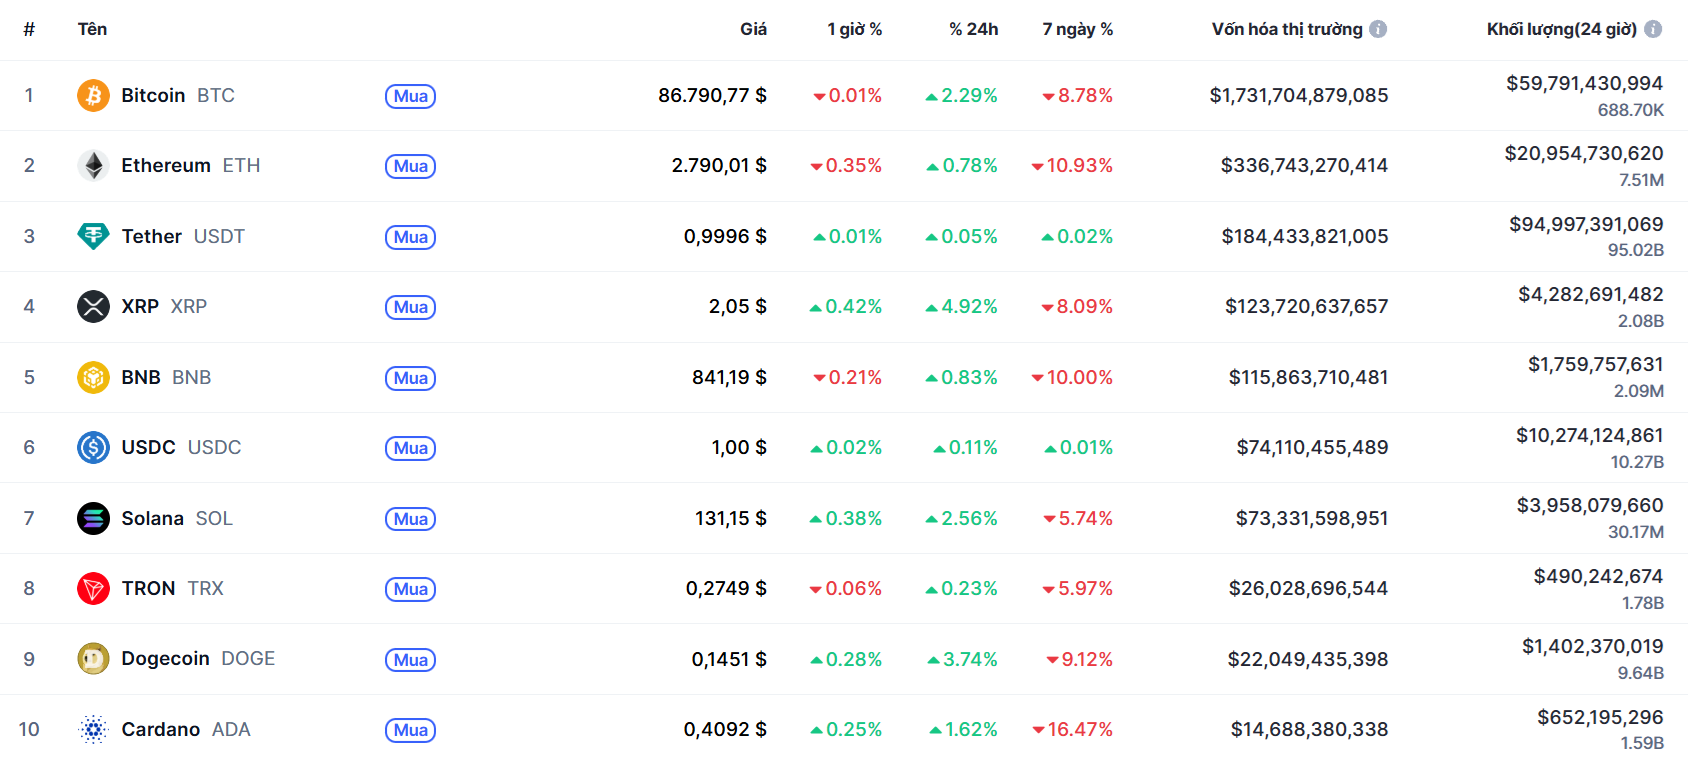Open the Dogecoin name link

pyautogui.click(x=165, y=658)
